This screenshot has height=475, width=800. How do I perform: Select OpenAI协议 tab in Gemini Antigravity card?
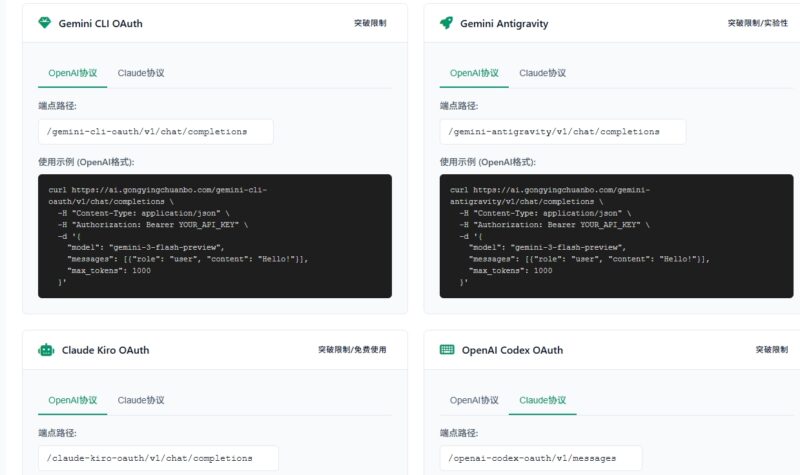point(474,73)
